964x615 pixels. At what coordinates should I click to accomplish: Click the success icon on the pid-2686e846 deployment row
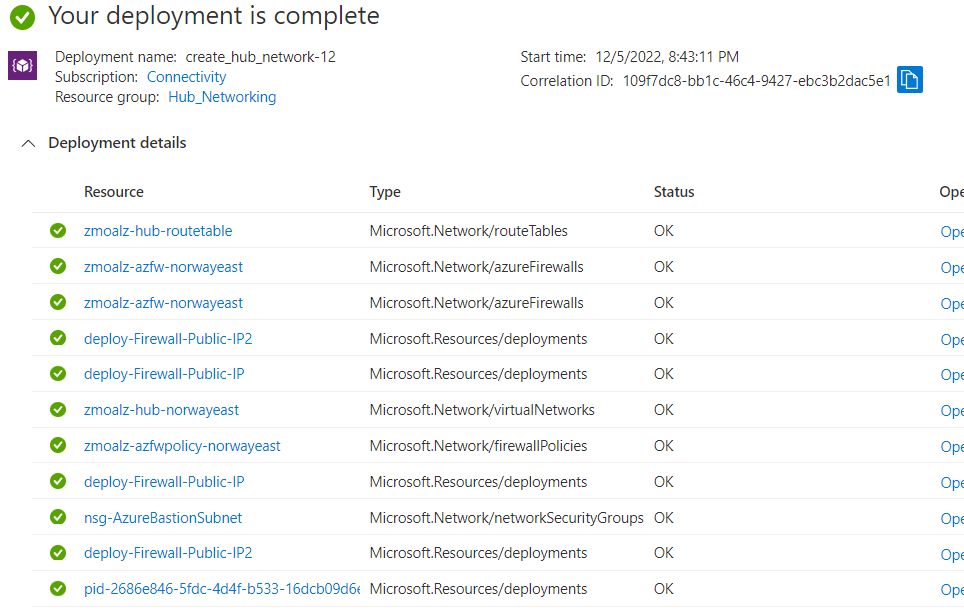(x=57, y=588)
